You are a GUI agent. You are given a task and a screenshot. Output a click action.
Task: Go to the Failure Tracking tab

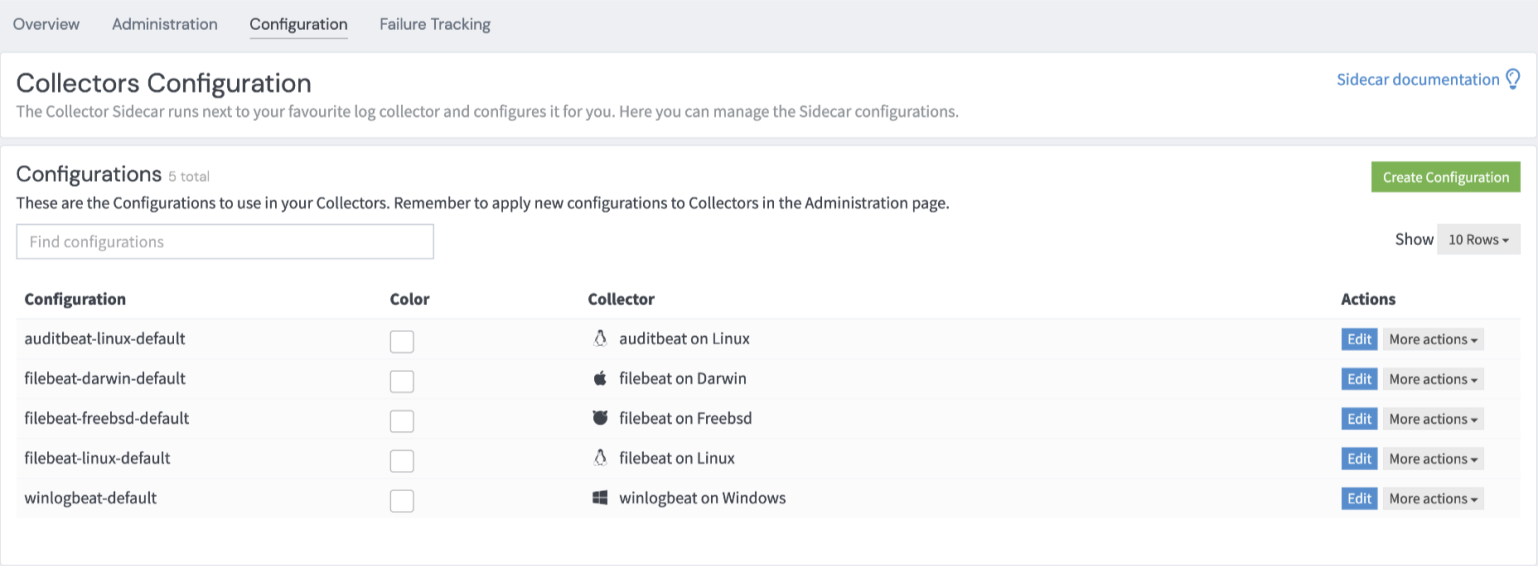435,24
